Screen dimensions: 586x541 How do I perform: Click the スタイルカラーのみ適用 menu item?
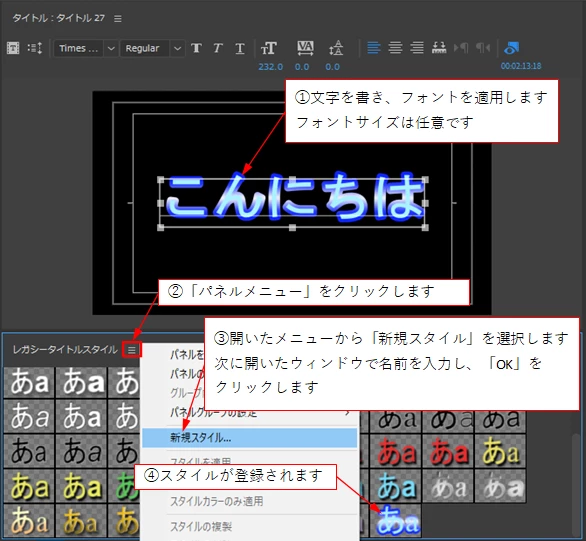[x=250, y=501]
